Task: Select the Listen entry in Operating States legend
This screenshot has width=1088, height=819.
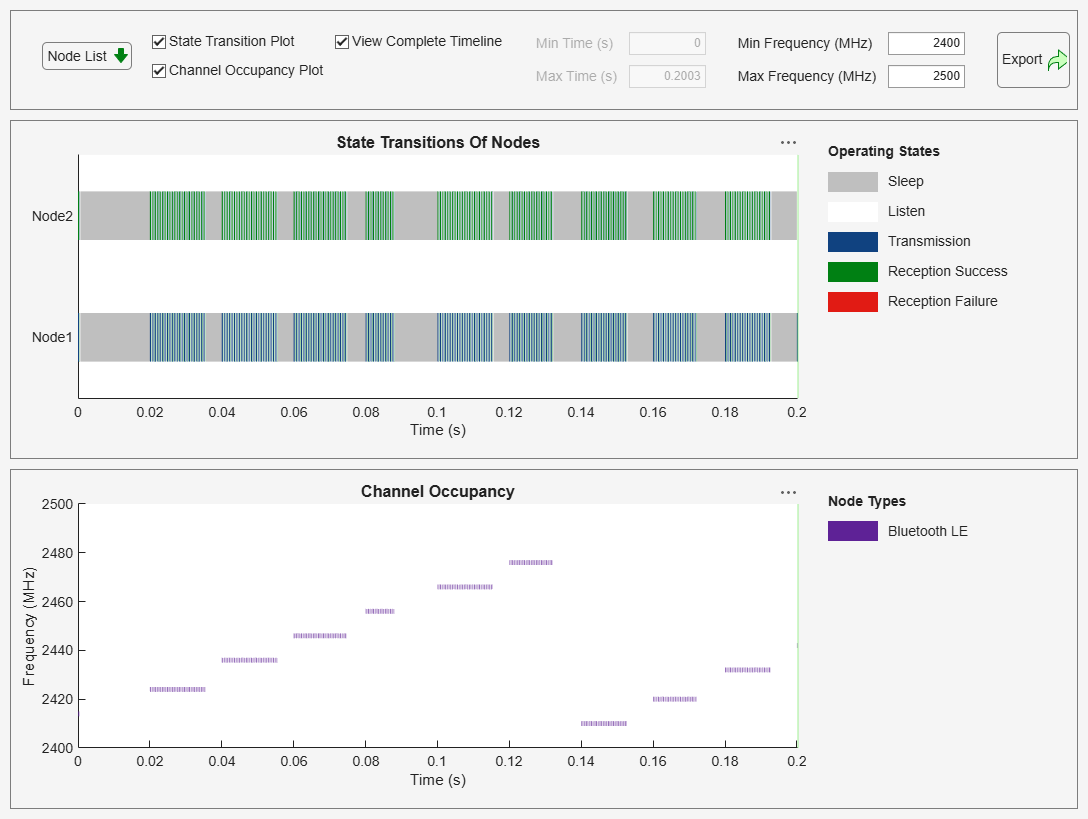Action: [x=905, y=211]
